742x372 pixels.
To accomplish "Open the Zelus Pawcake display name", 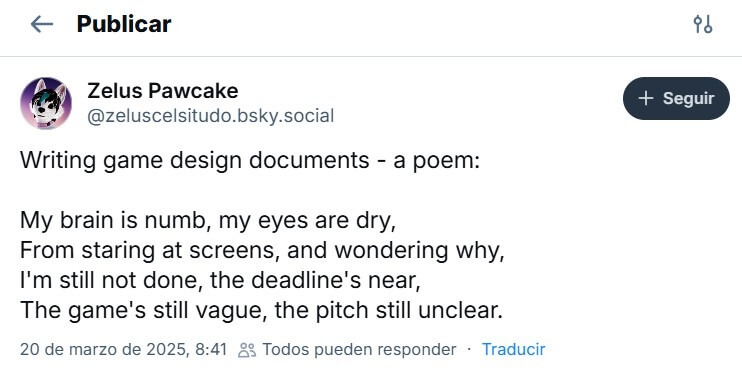I will [x=163, y=90].
